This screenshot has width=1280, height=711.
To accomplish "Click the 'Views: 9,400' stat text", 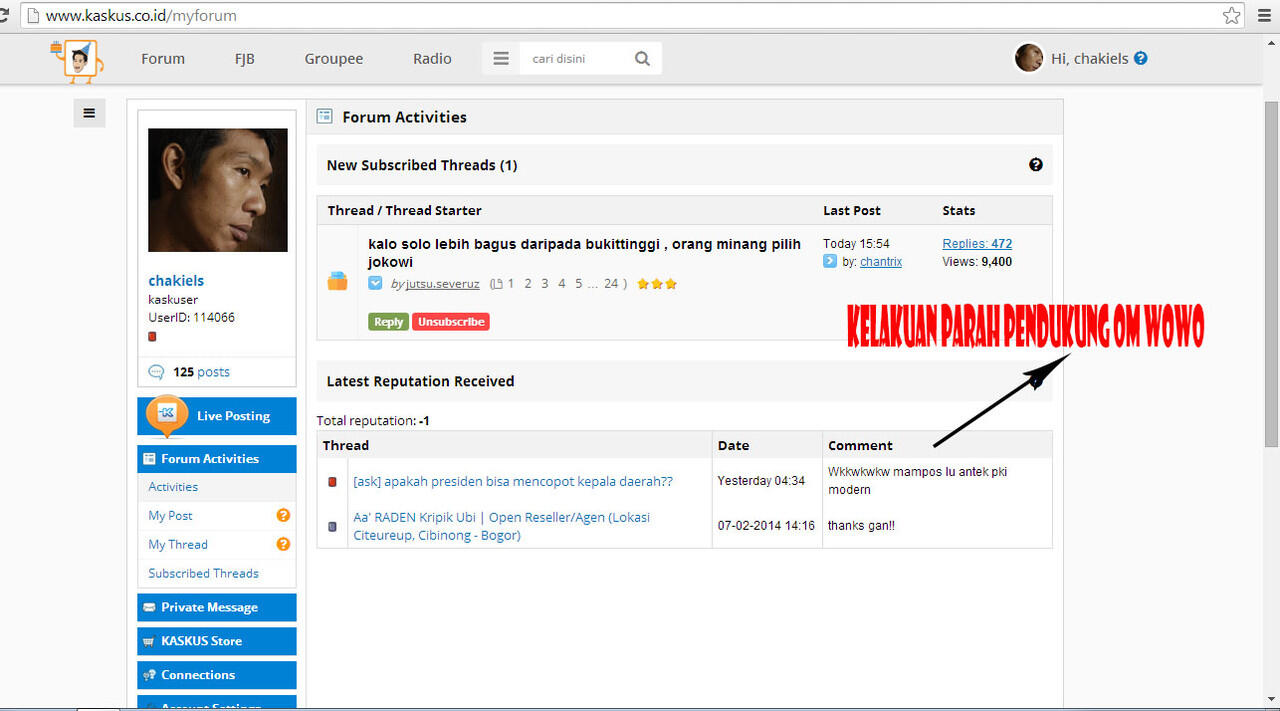I will click(977, 262).
